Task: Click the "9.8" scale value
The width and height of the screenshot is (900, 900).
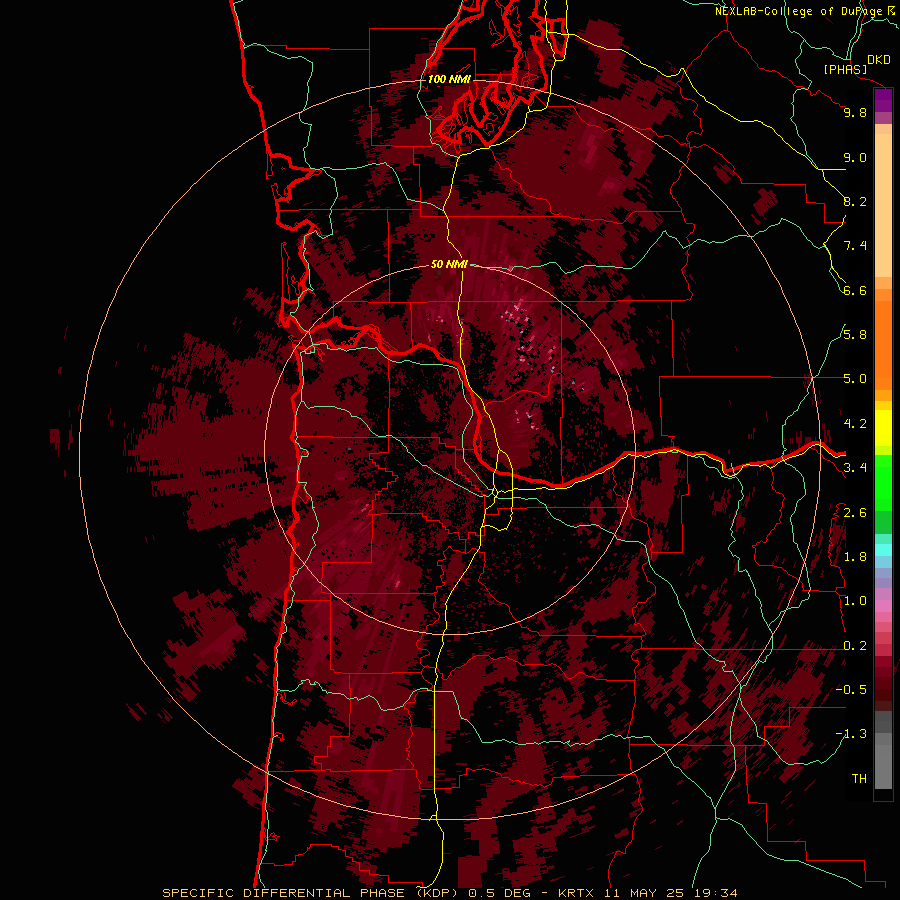Action: (x=855, y=112)
